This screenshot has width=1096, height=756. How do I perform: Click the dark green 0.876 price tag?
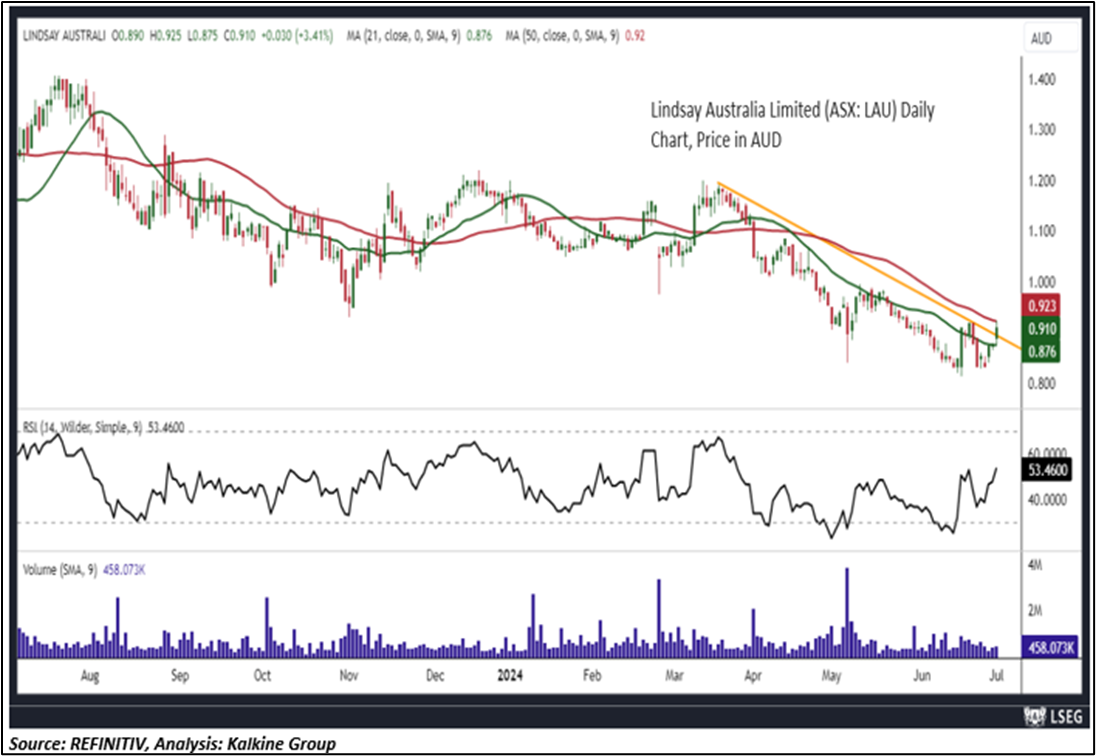click(1041, 351)
